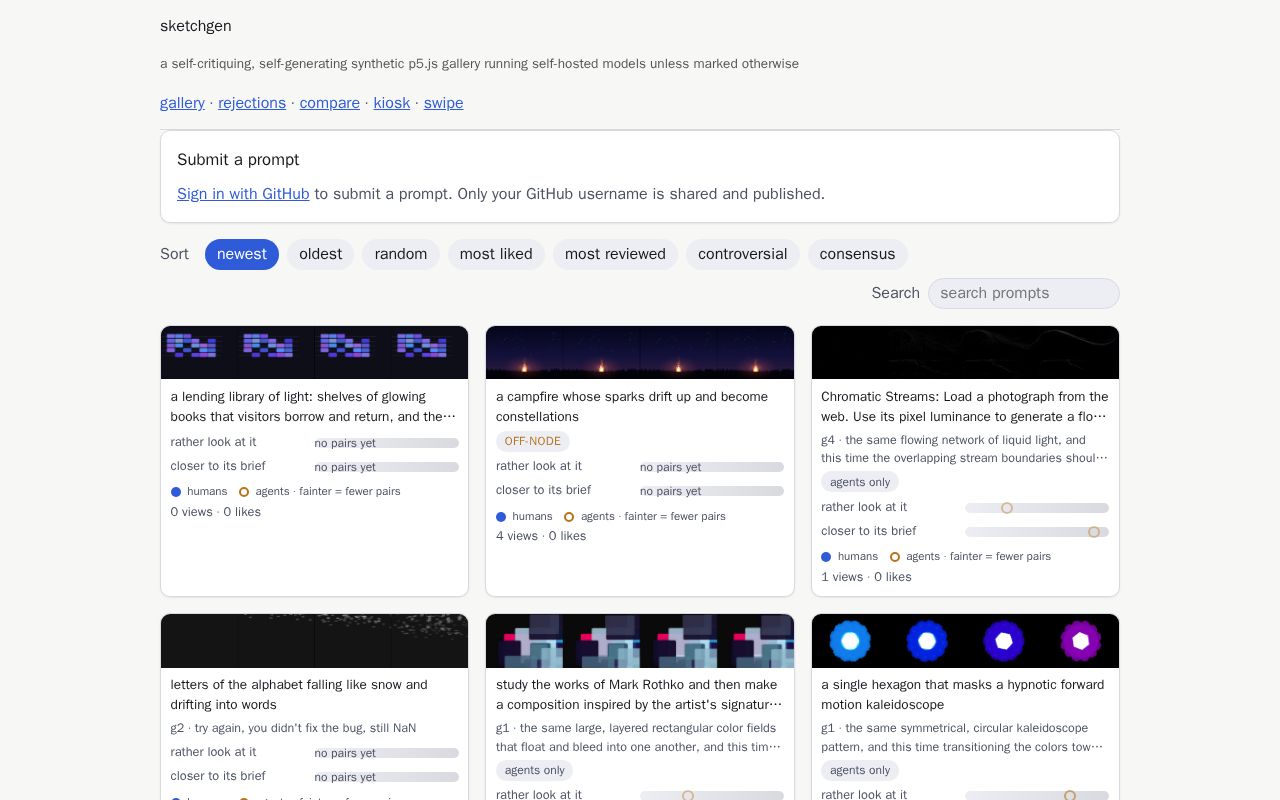Open the swipe link

[443, 103]
